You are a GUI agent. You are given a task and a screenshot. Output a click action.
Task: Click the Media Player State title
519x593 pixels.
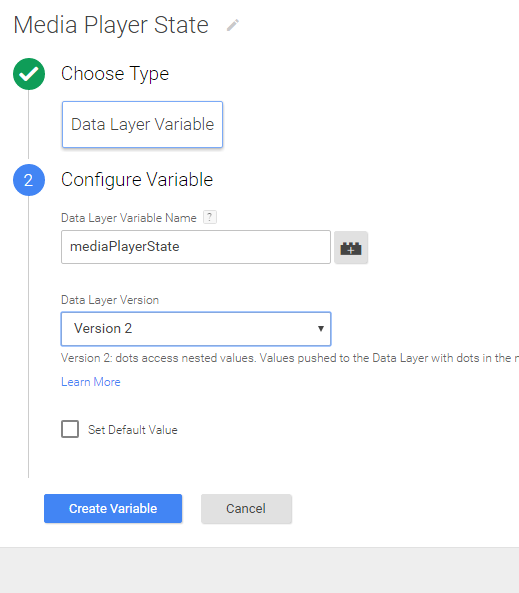coord(111,25)
